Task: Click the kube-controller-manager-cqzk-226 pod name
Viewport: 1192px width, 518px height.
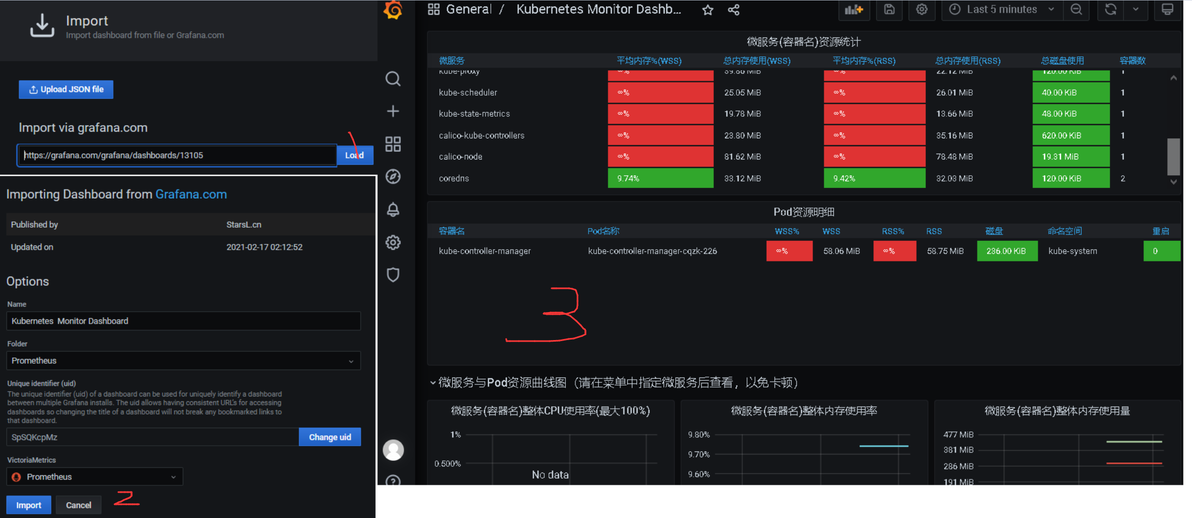Action: [652, 251]
